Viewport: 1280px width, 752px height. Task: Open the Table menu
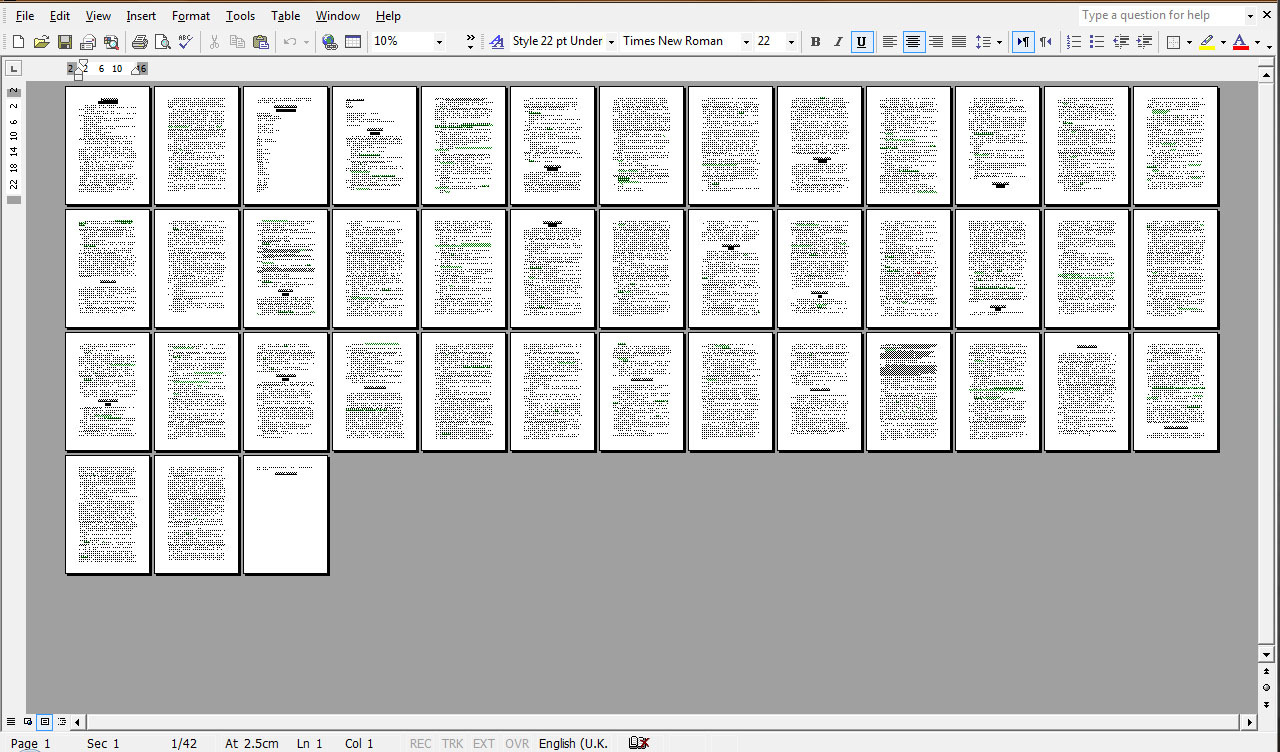click(285, 16)
